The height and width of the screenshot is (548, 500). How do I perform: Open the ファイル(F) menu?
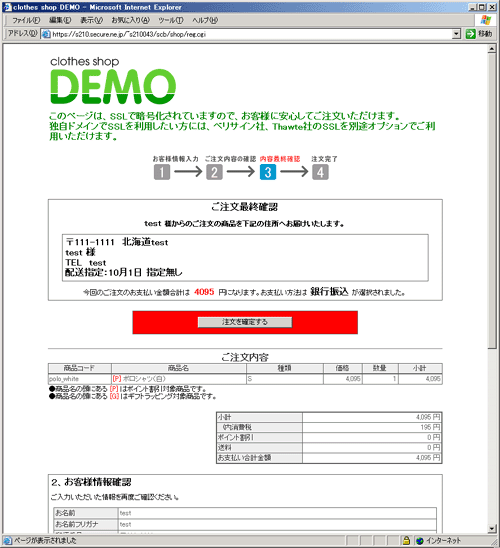coord(26,20)
